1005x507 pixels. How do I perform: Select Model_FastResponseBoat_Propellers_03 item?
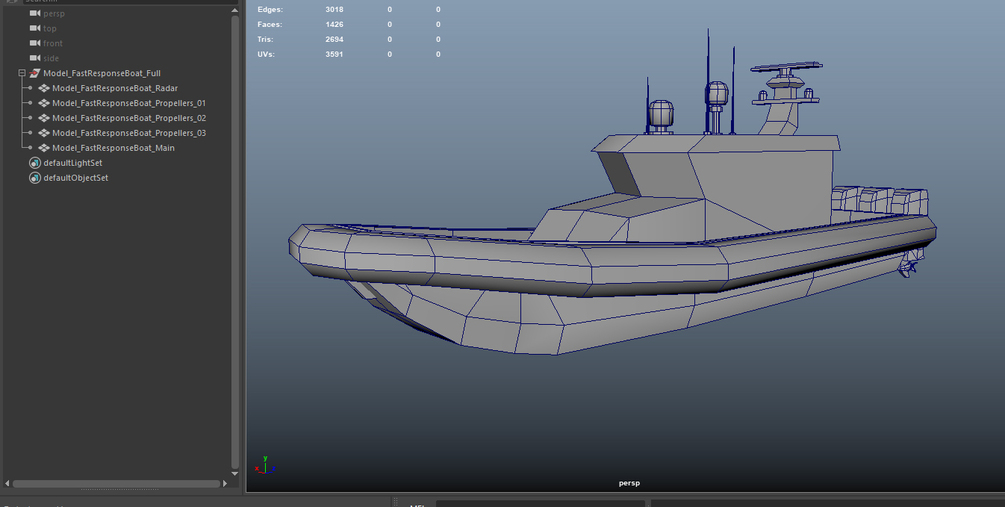coord(129,133)
